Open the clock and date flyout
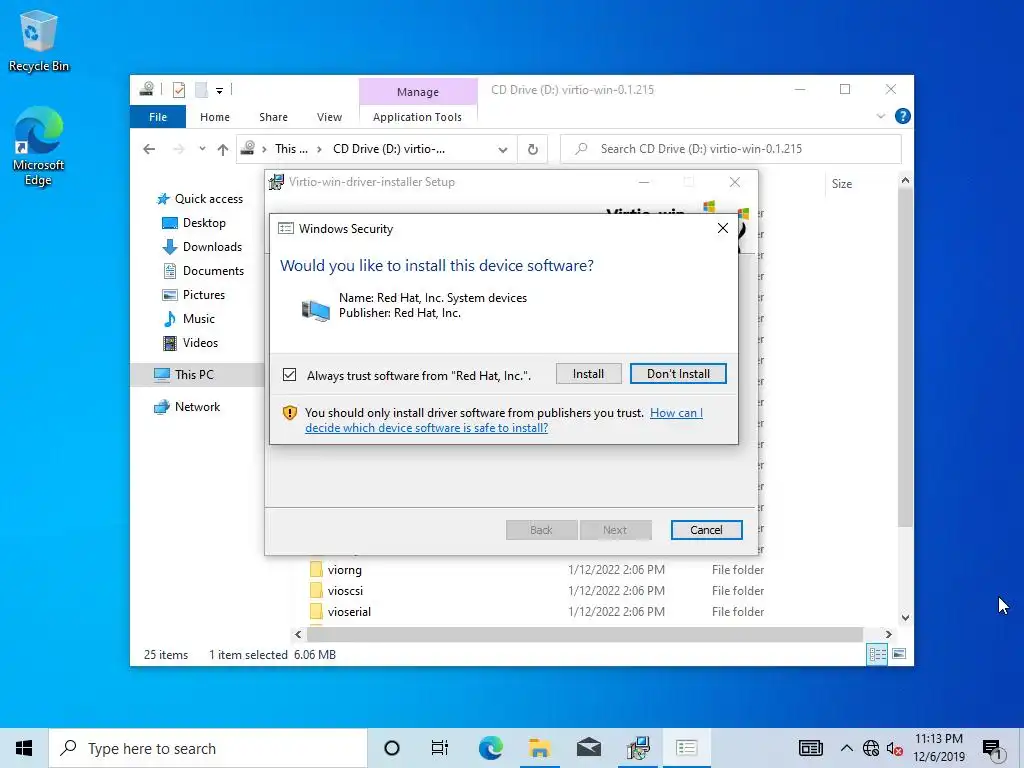The image size is (1024, 768). [938, 748]
